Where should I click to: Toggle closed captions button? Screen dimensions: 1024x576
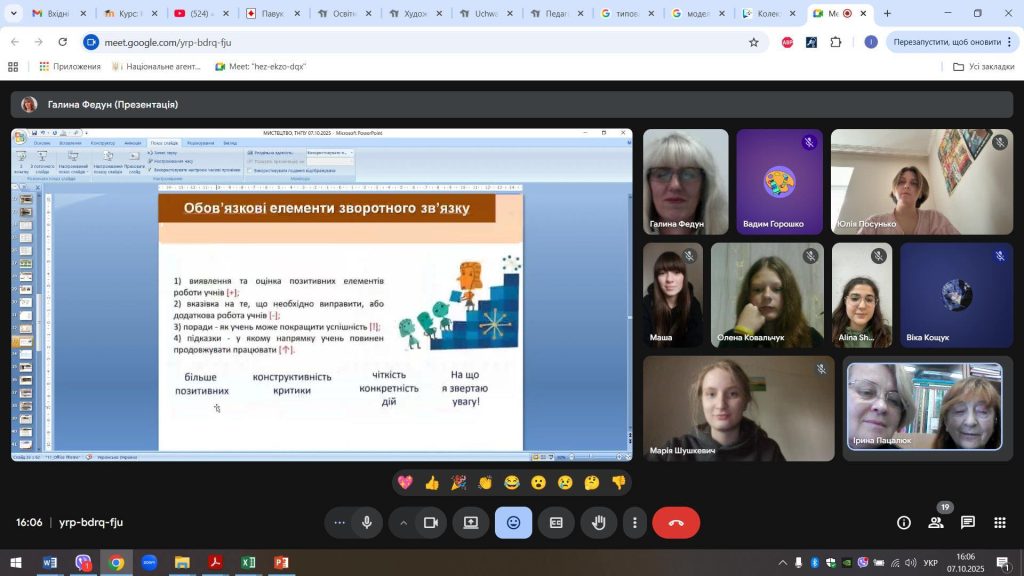(556, 522)
